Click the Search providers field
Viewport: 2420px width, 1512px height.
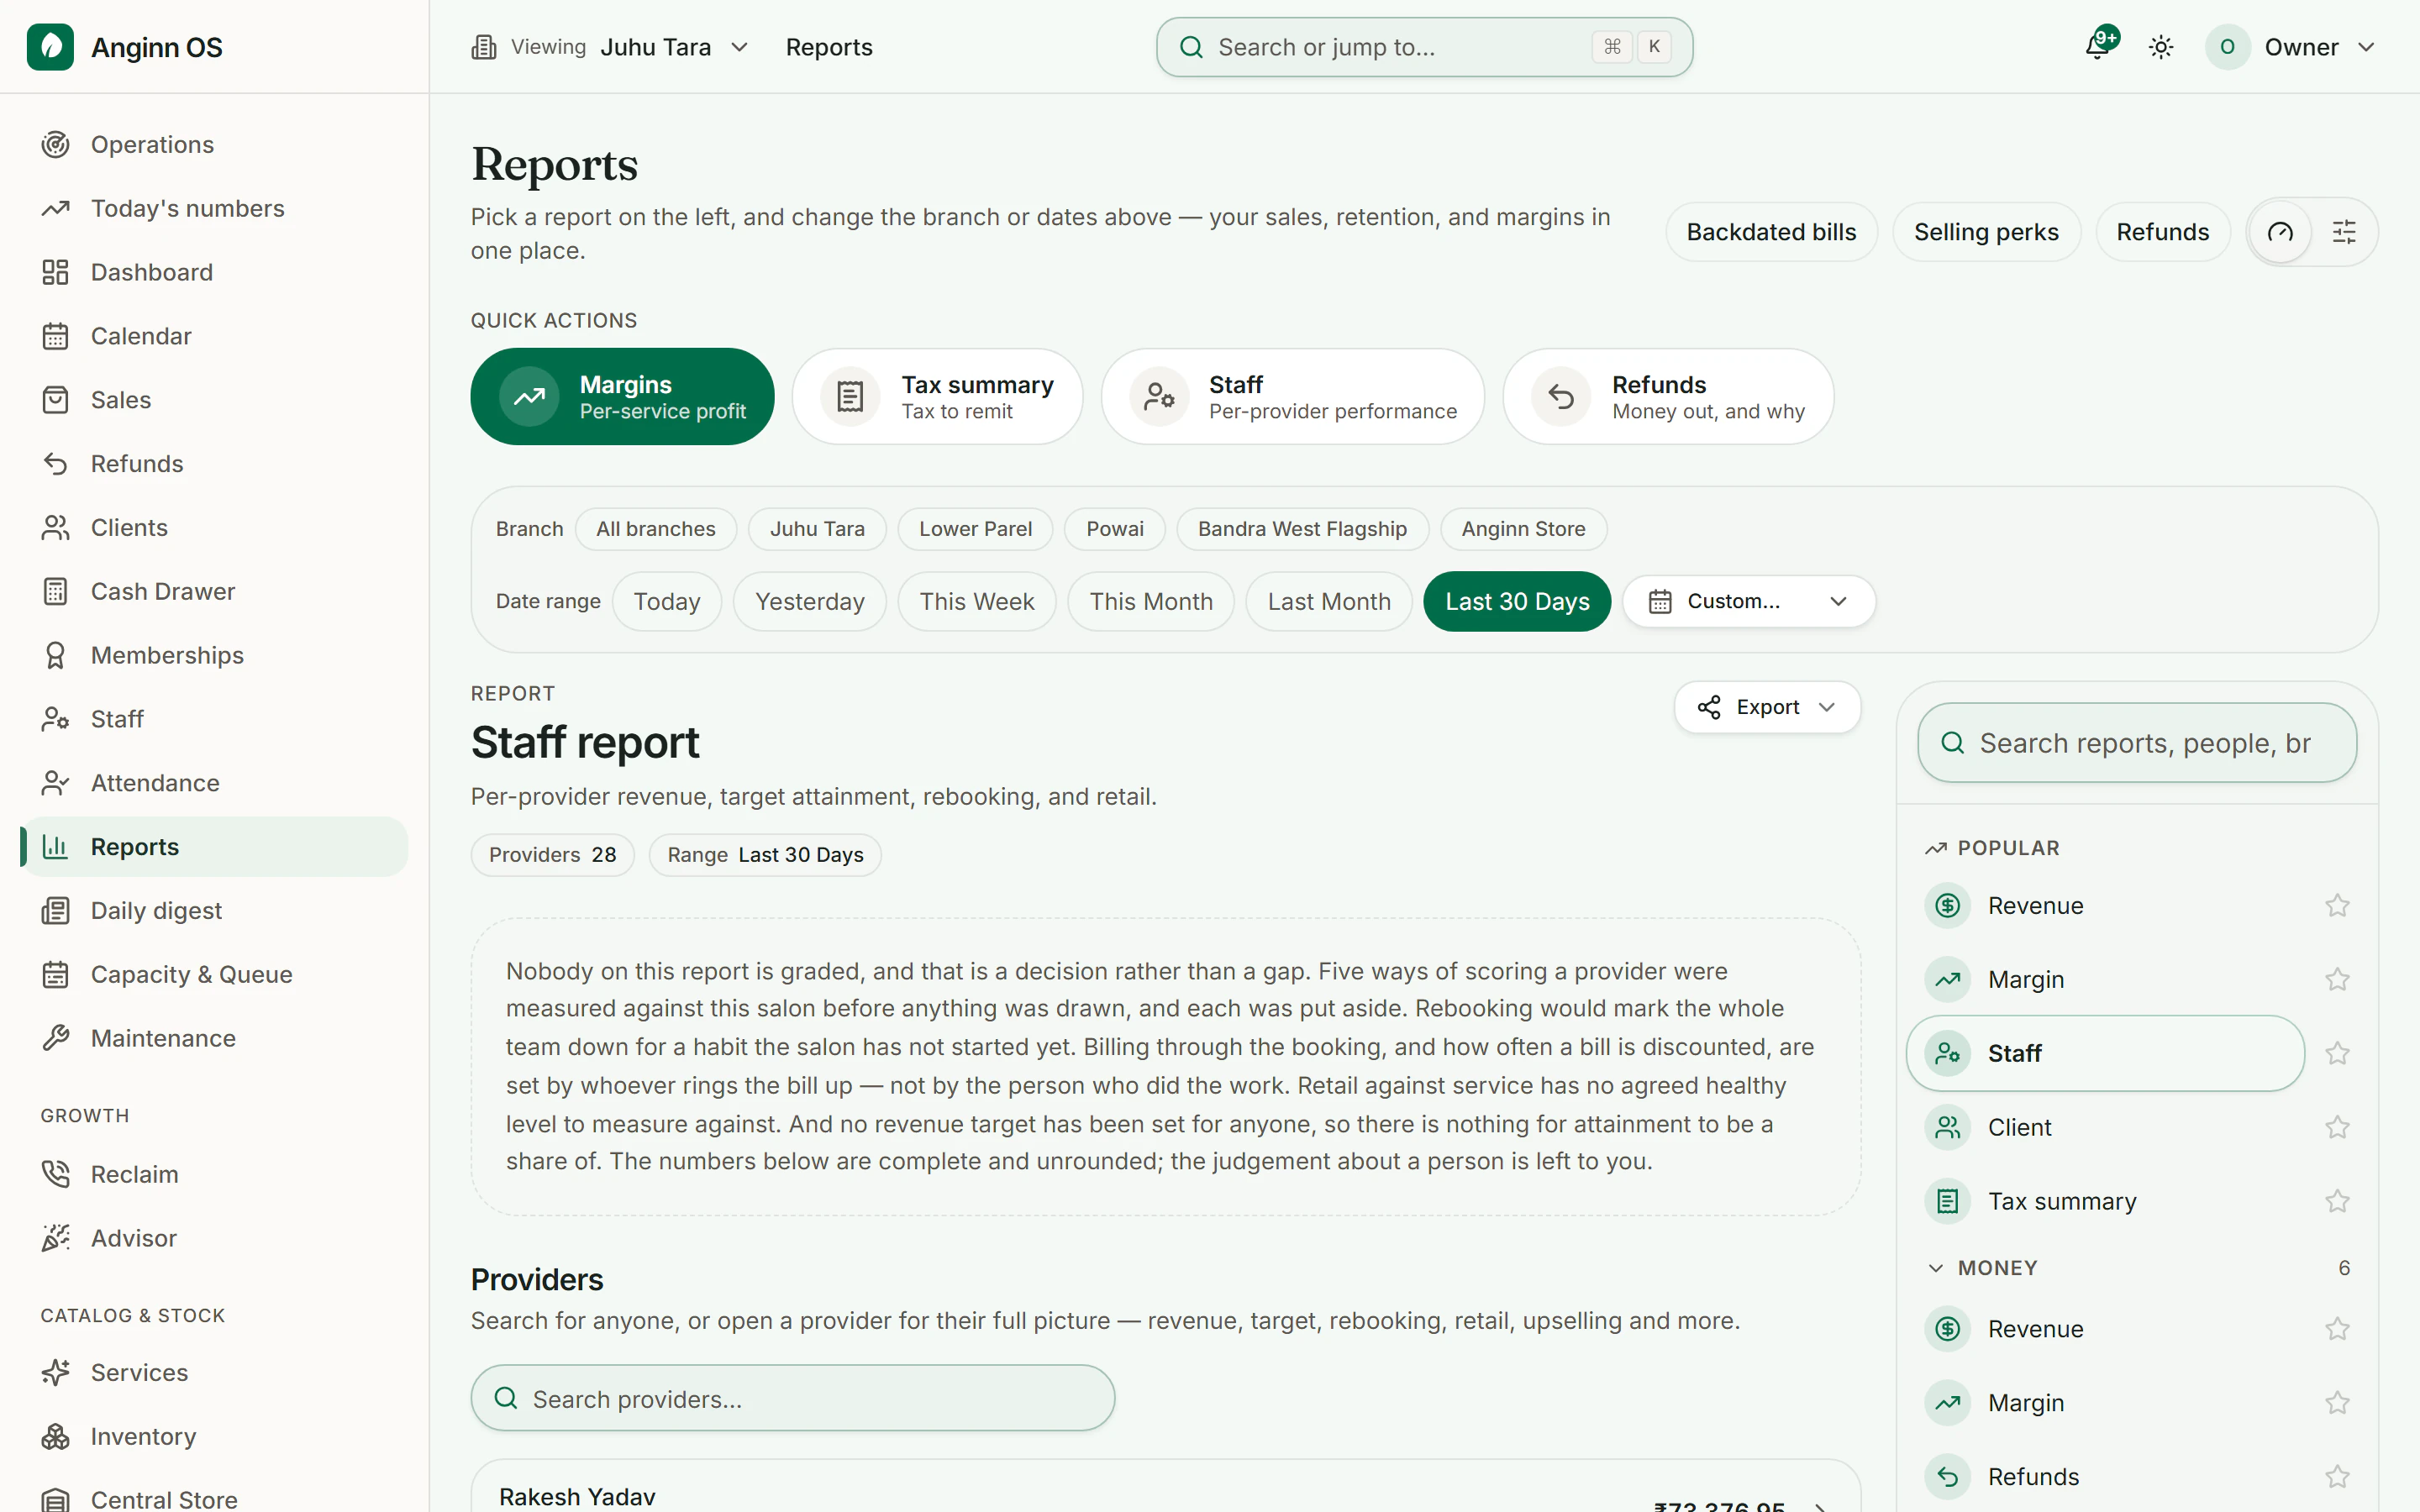(792, 1398)
